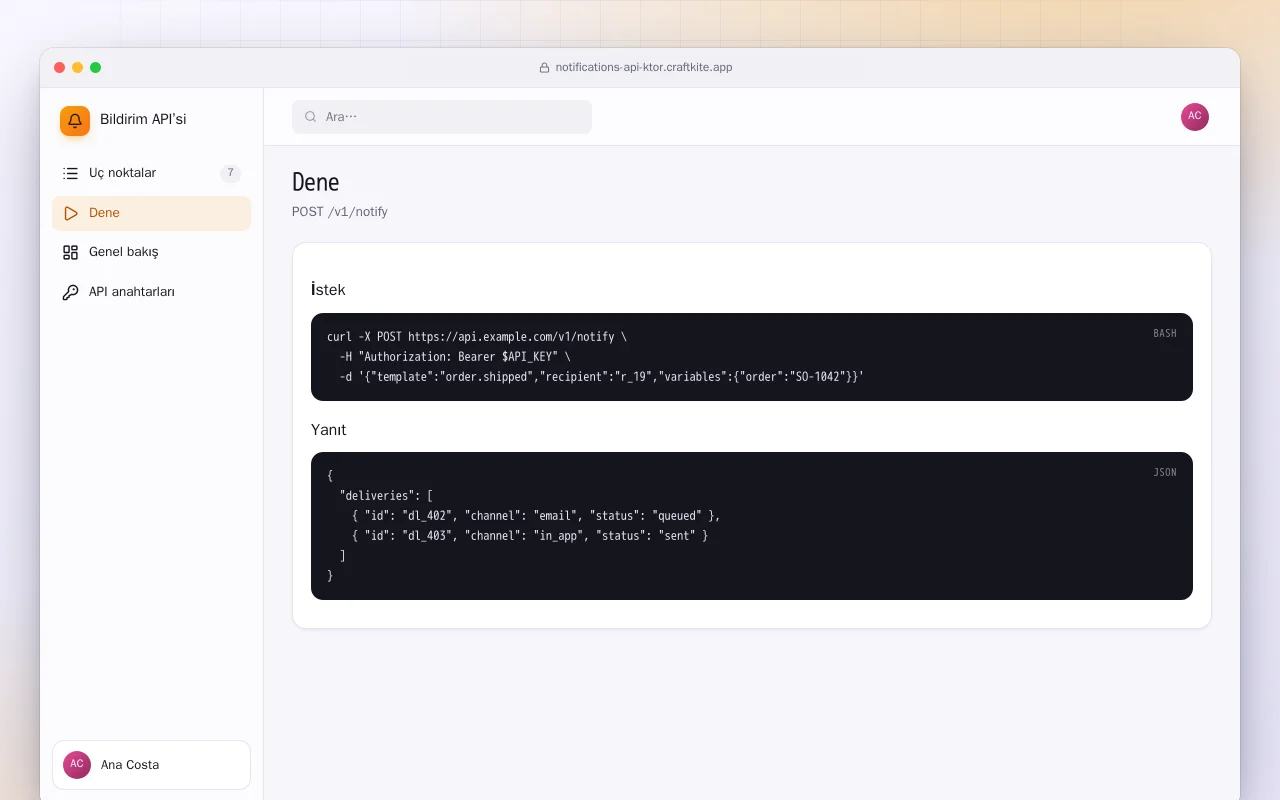Open the AC avatar in top bar
Screen dimensions: 1280x800
point(1195,117)
